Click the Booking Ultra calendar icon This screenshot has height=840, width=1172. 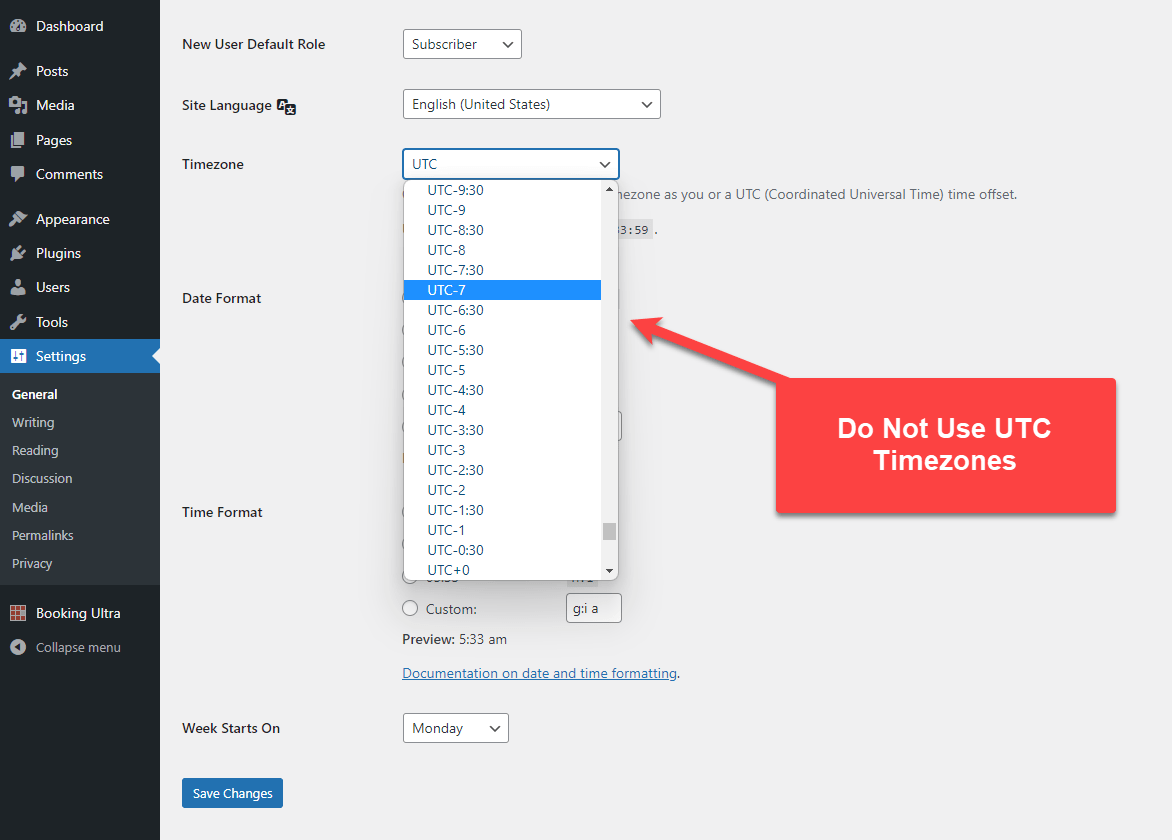(18, 613)
